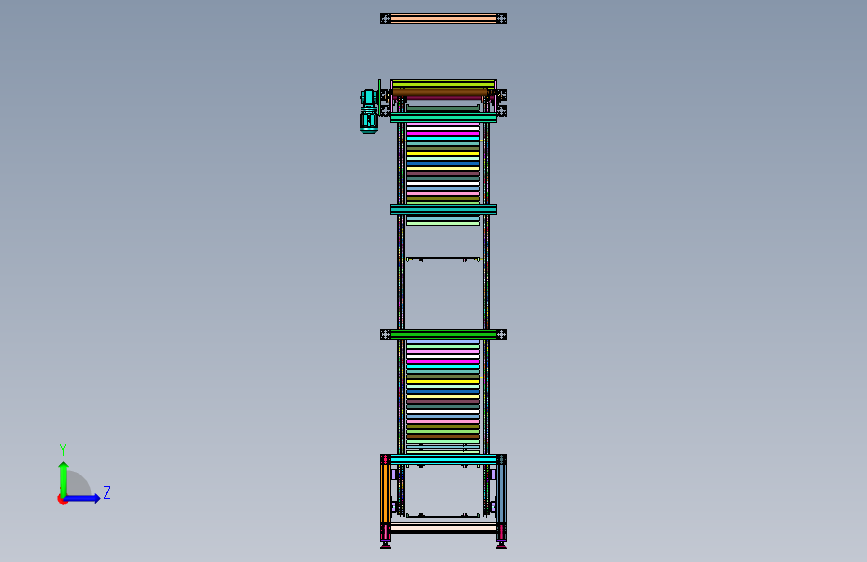The width and height of the screenshot is (867, 562).
Task: Select the bright green crossbeam with end brackets
Action: pos(443,334)
